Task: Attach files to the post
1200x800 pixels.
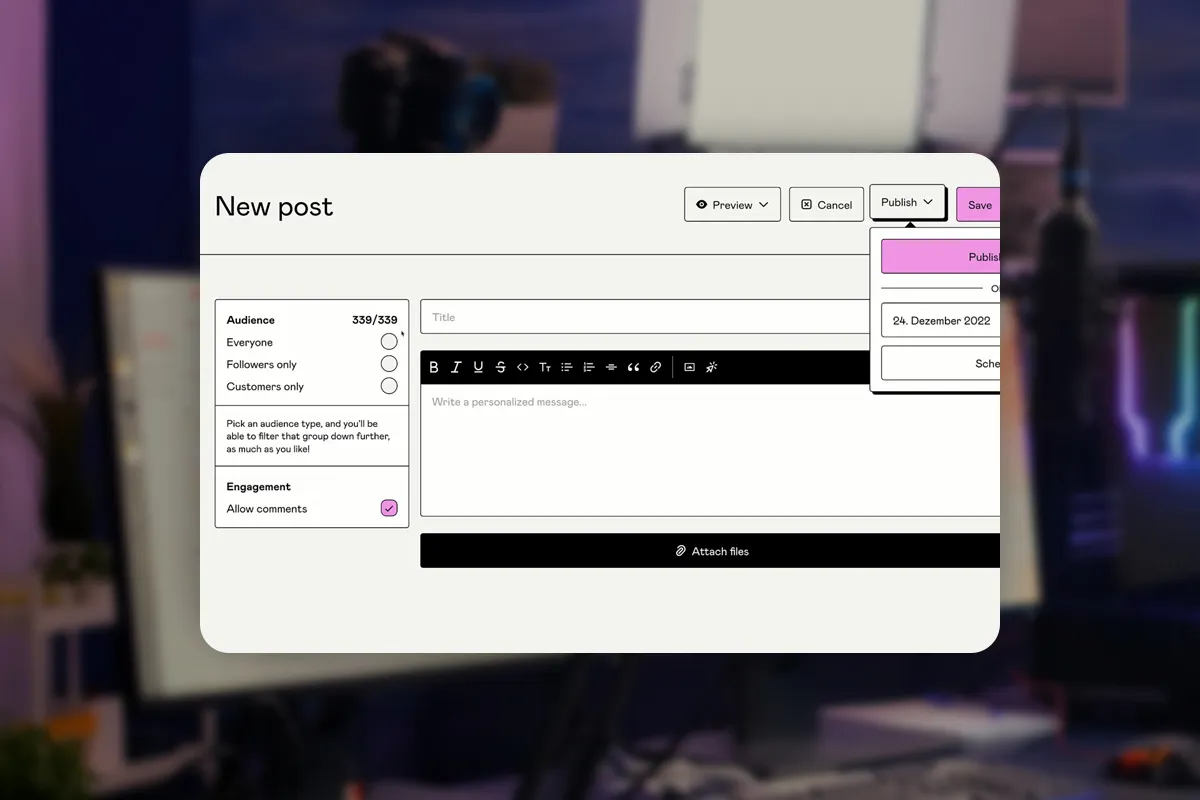Action: [x=710, y=551]
